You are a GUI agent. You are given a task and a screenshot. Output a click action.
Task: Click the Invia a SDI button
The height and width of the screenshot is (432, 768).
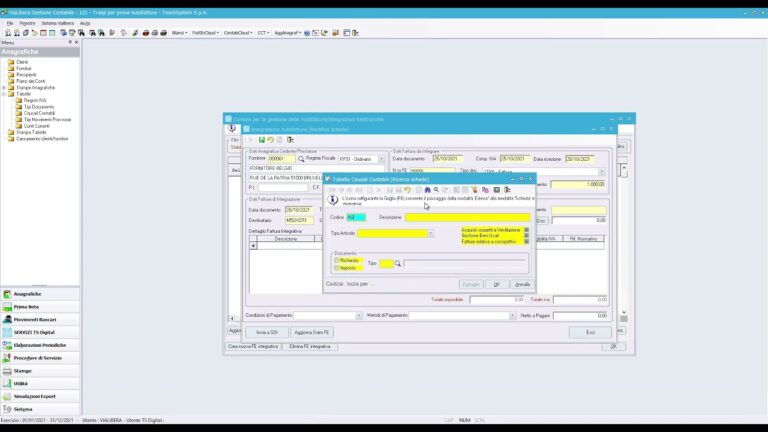(266, 331)
